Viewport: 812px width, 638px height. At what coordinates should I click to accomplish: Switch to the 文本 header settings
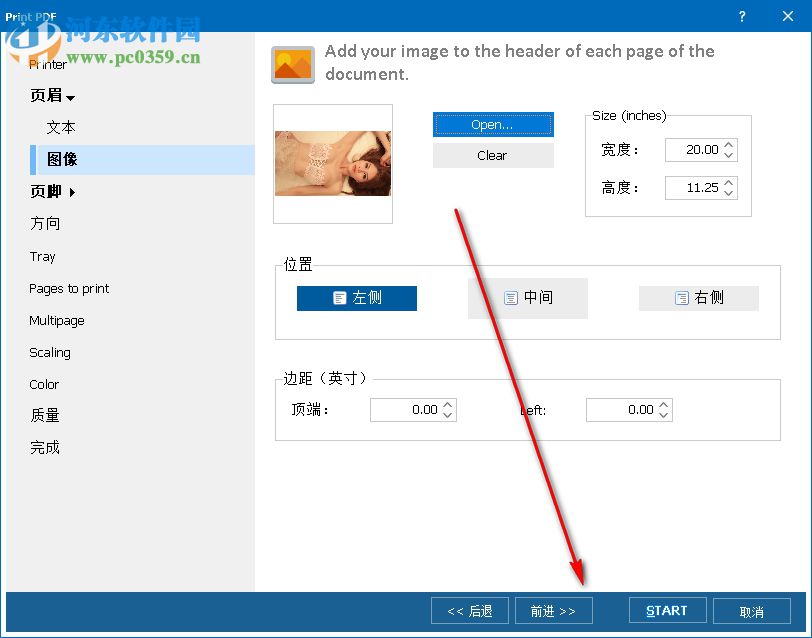click(x=59, y=127)
